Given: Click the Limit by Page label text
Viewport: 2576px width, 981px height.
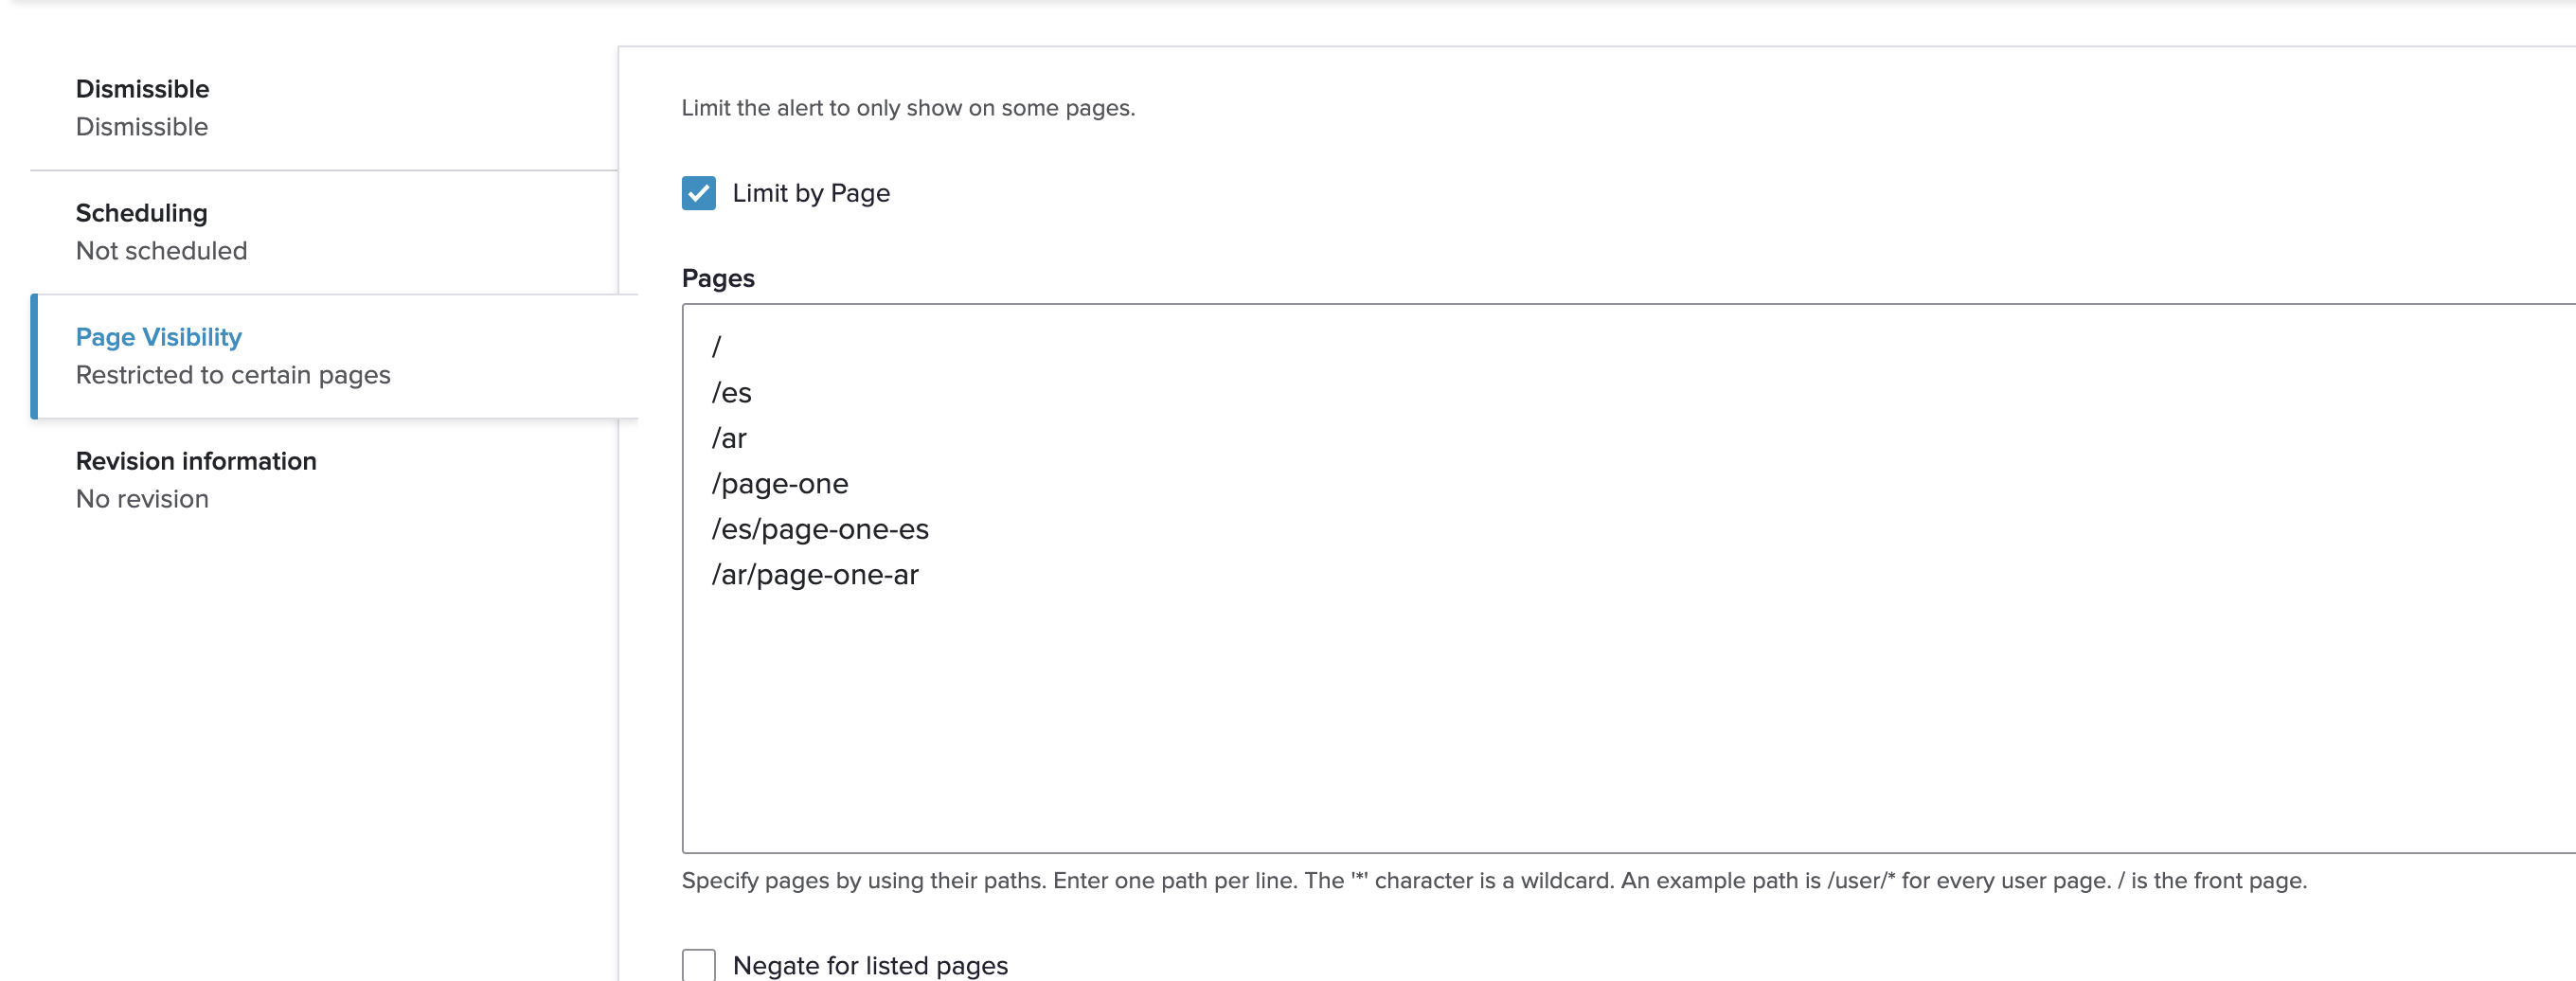Looking at the screenshot, I should click(811, 193).
